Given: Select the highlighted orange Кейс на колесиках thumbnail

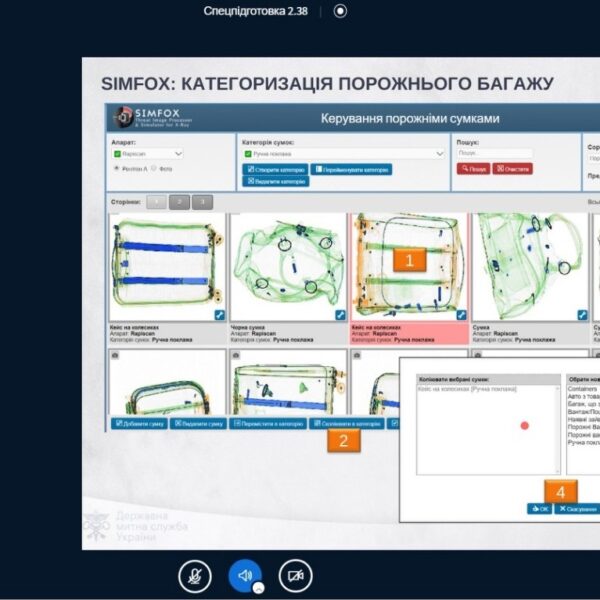Looking at the screenshot, I should click(x=410, y=267).
